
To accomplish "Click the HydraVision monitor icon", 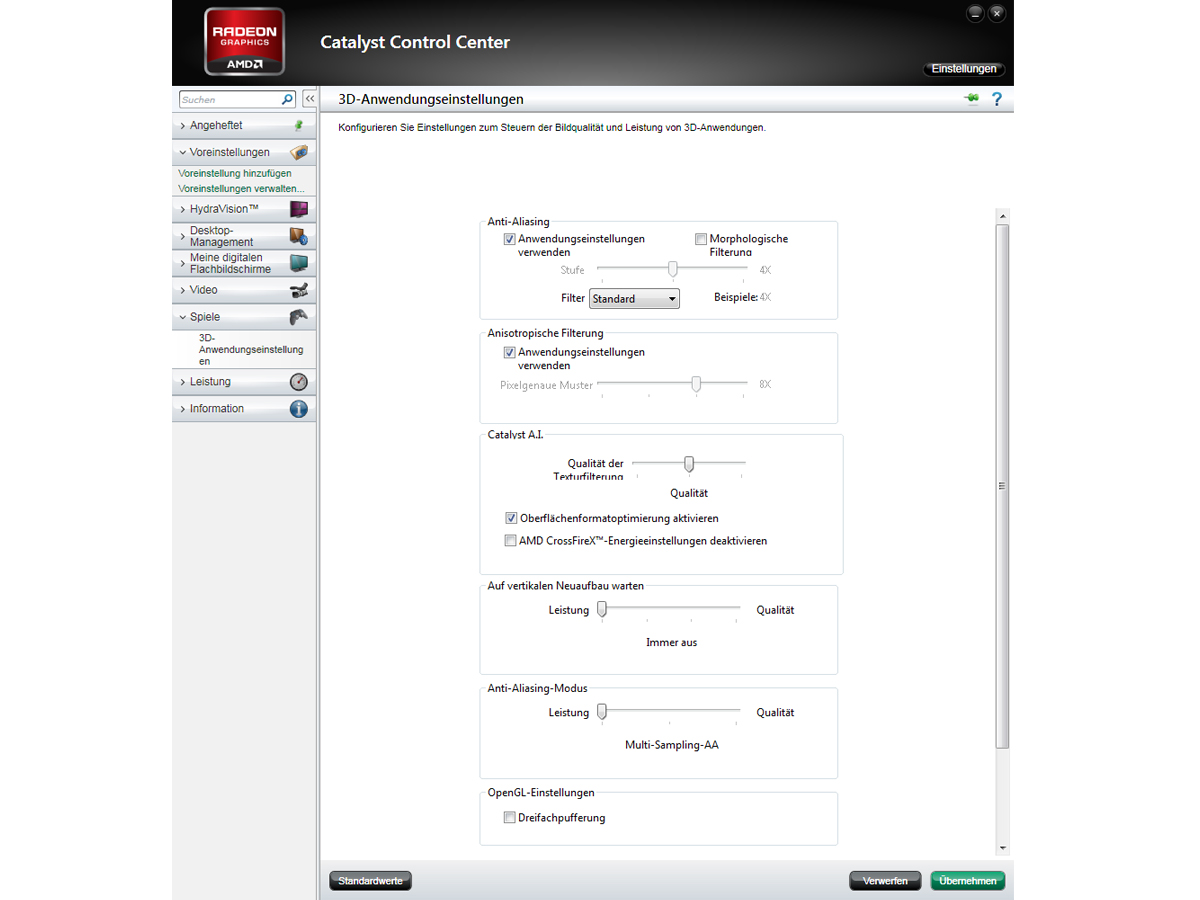I will (x=298, y=209).
